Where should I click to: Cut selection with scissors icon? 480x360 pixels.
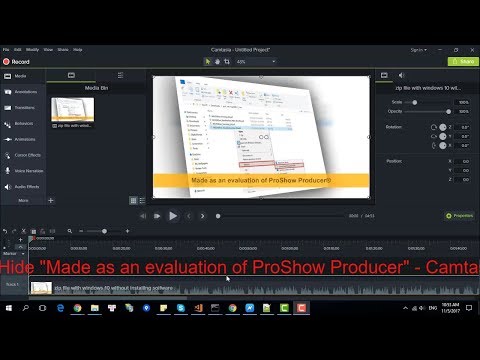pos(24,231)
